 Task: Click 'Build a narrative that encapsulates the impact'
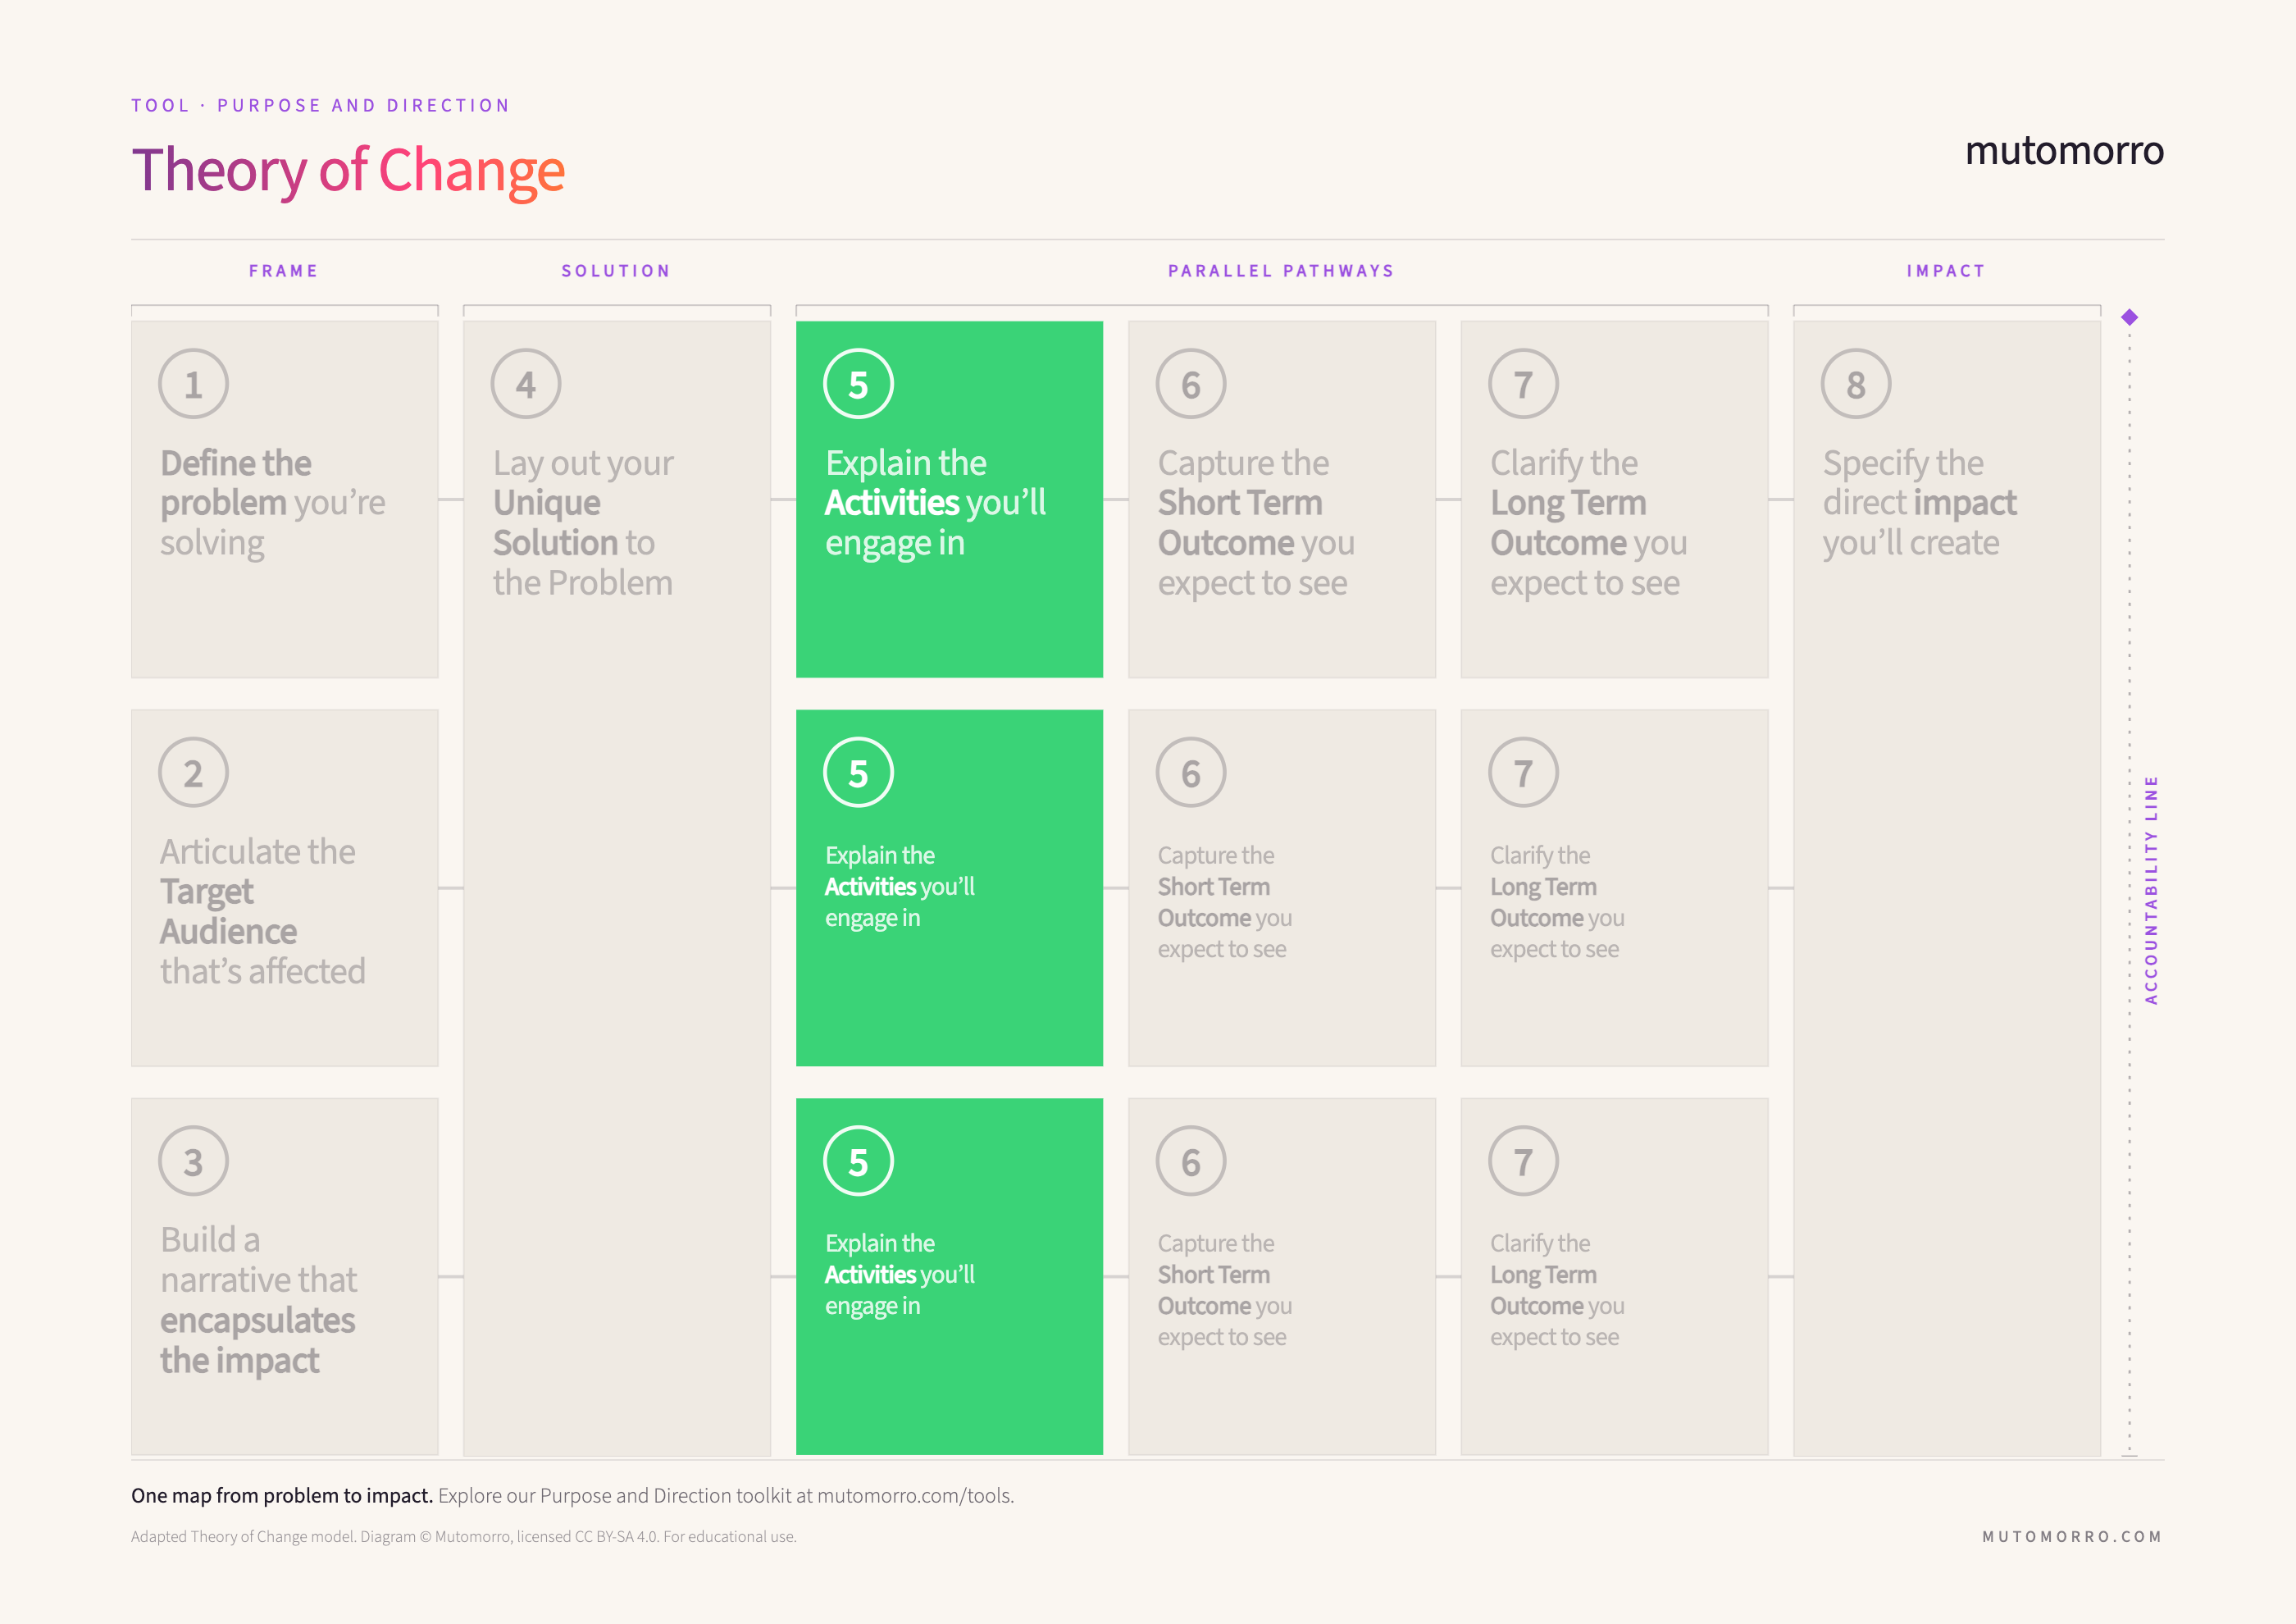coord(259,1300)
